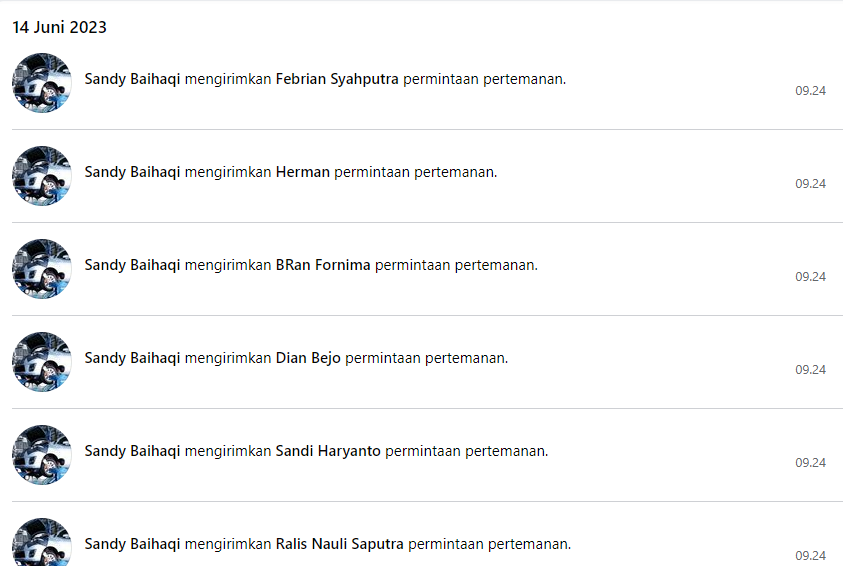Screen dimensions: 843x566
Task: Click Sandy Baihaqi name in BRan Fornima row
Action: [x=132, y=265]
